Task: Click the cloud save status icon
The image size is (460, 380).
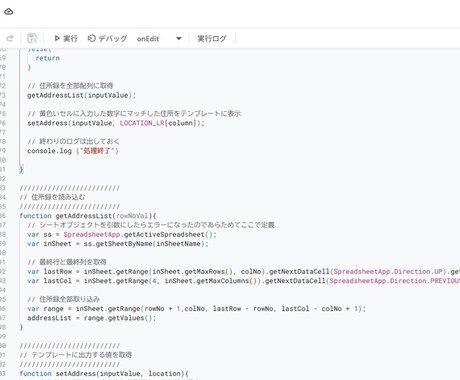Action: (9, 12)
